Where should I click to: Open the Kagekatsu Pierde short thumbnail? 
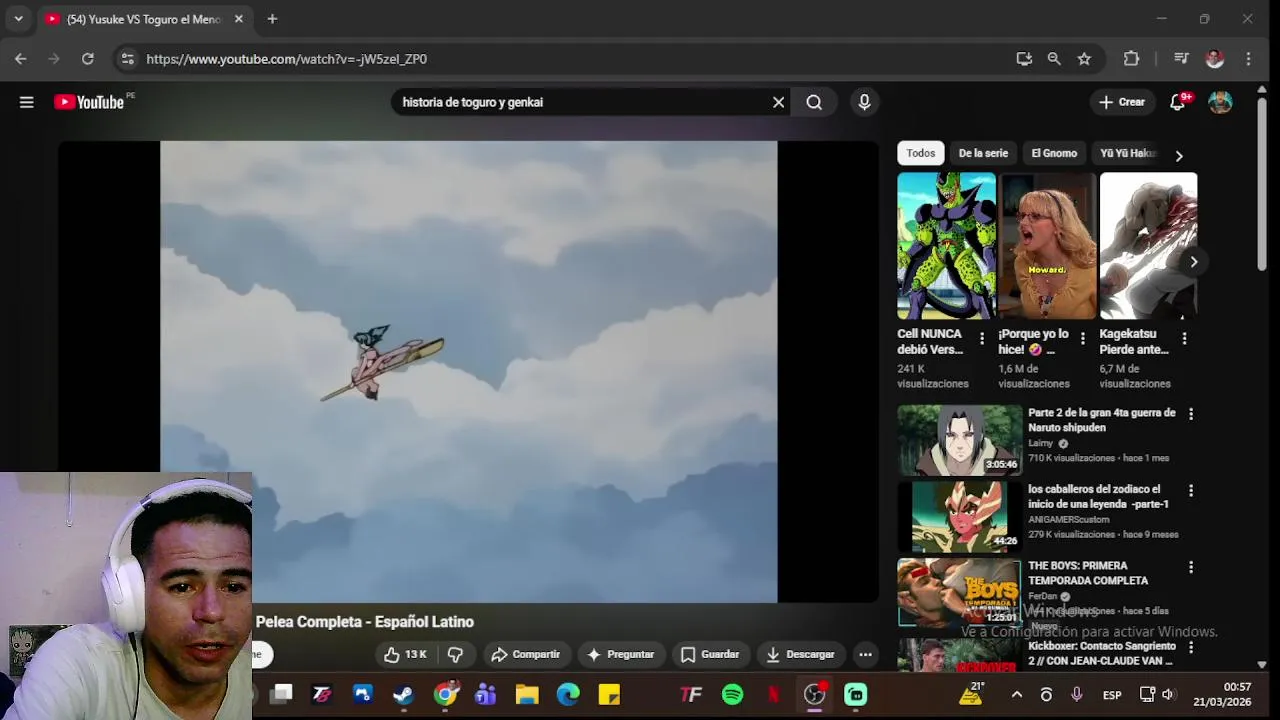point(1148,246)
